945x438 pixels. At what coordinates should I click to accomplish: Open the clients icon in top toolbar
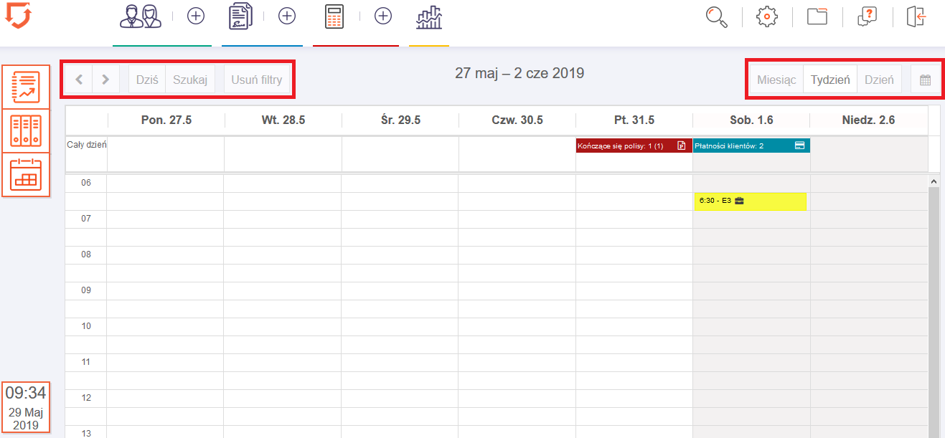tap(140, 17)
